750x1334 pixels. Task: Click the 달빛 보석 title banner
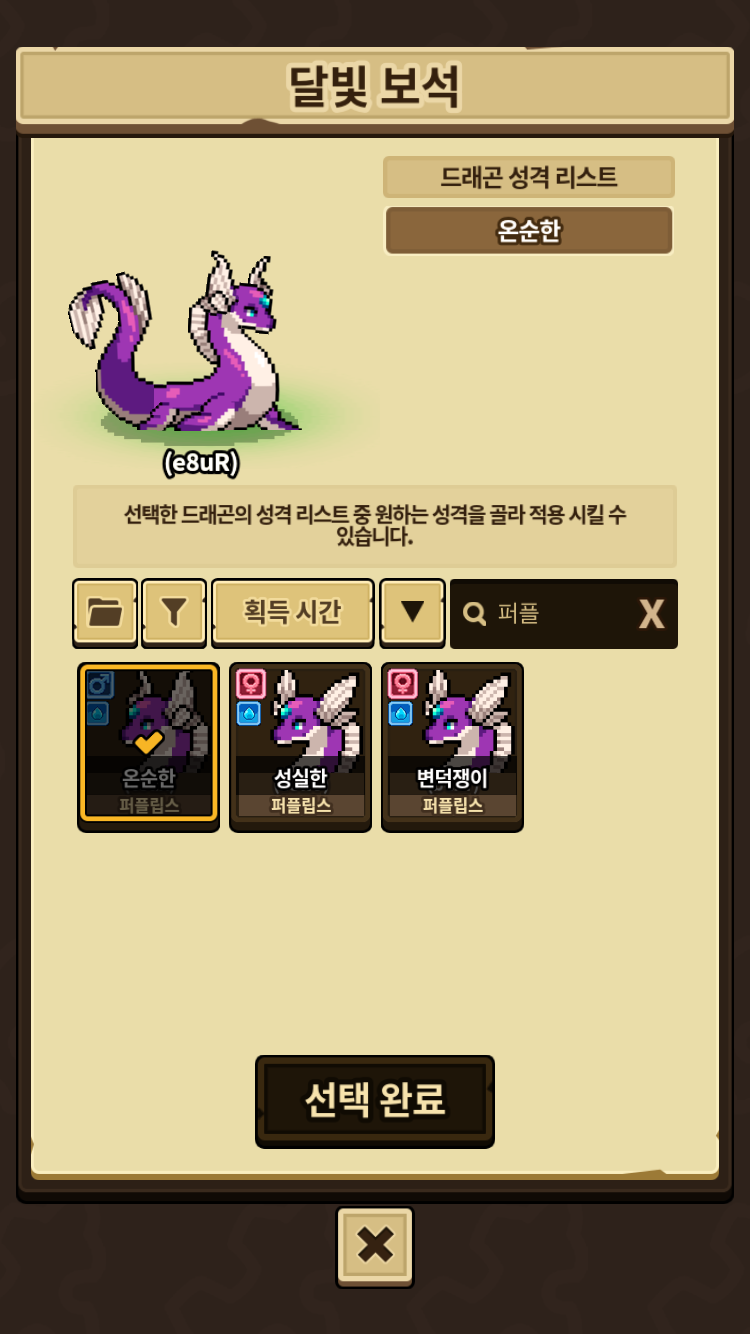pyautogui.click(x=375, y=87)
